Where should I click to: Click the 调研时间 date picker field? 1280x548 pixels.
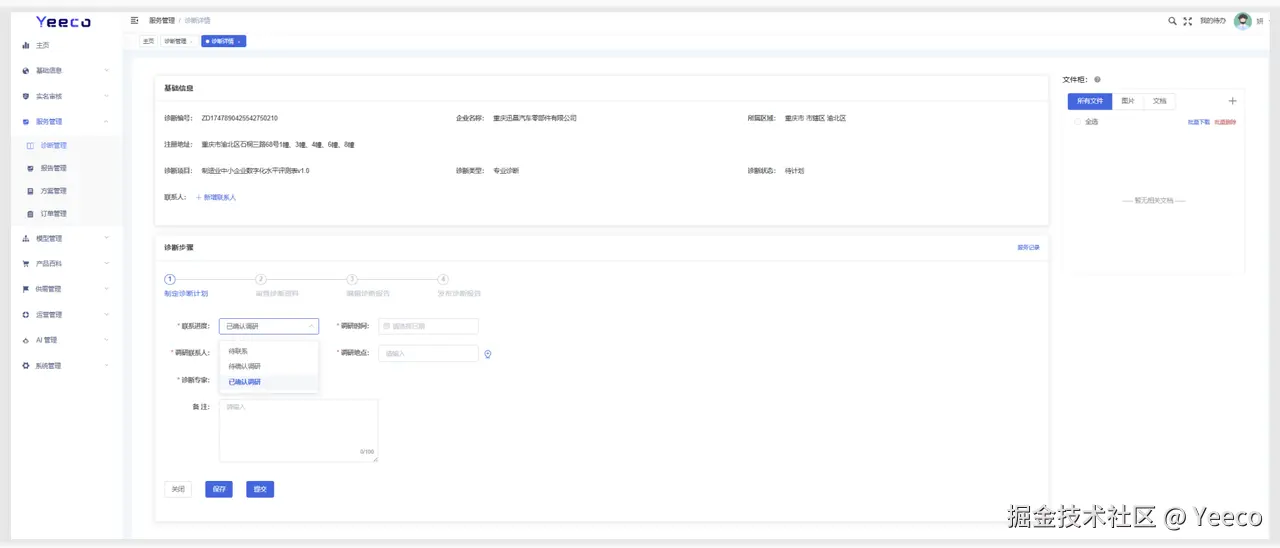click(428, 326)
